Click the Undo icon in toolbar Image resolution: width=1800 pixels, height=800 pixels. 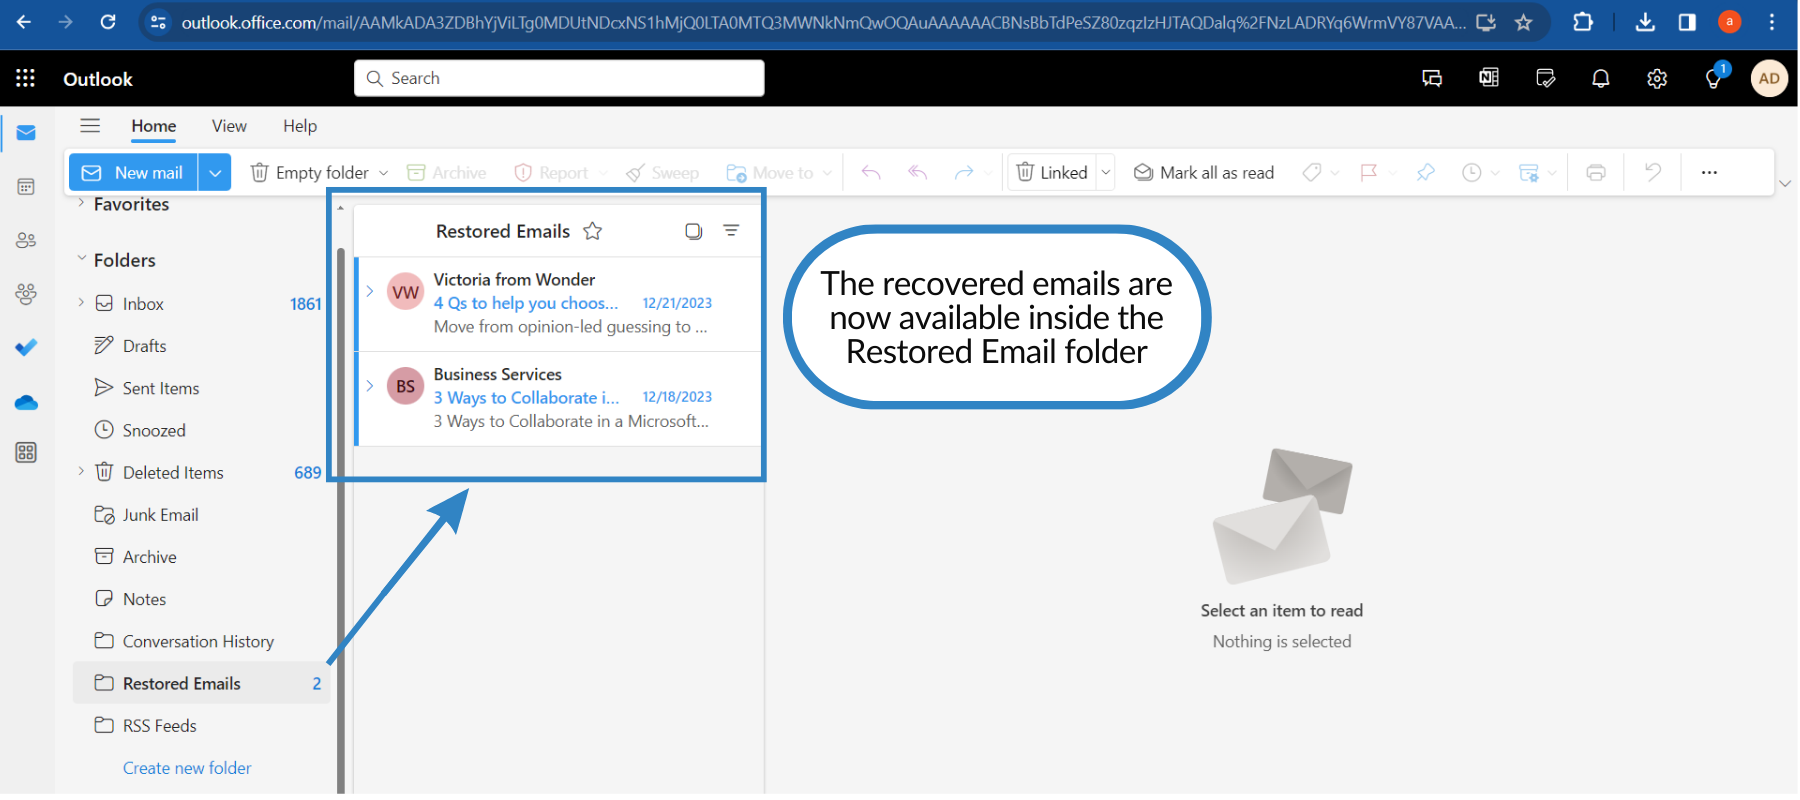pos(1653,173)
